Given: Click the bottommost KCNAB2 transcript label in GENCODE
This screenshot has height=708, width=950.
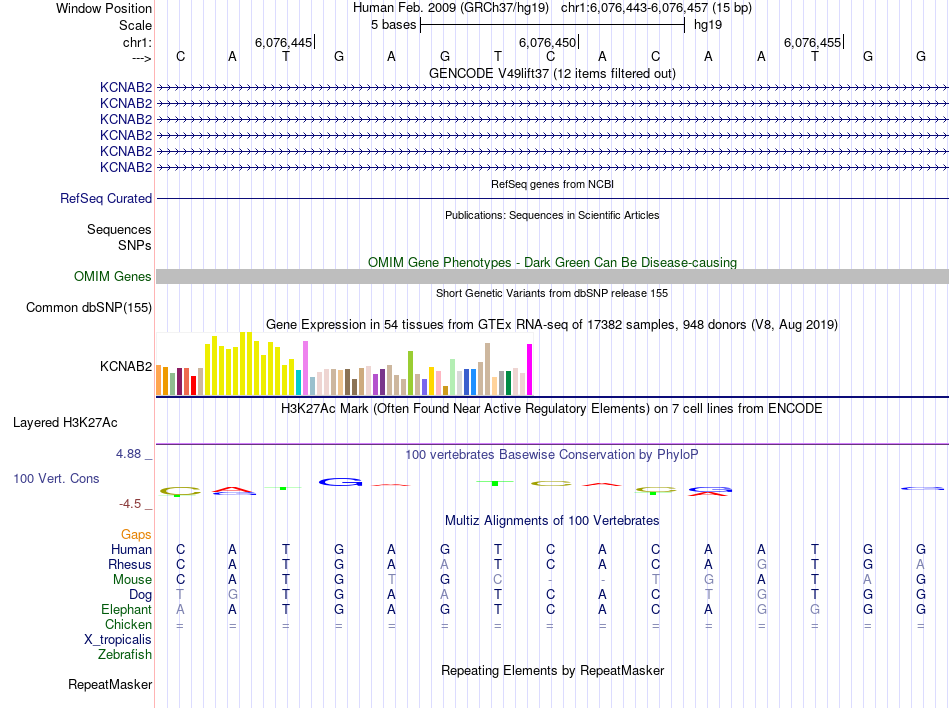Looking at the screenshot, I should pyautogui.click(x=126, y=167).
